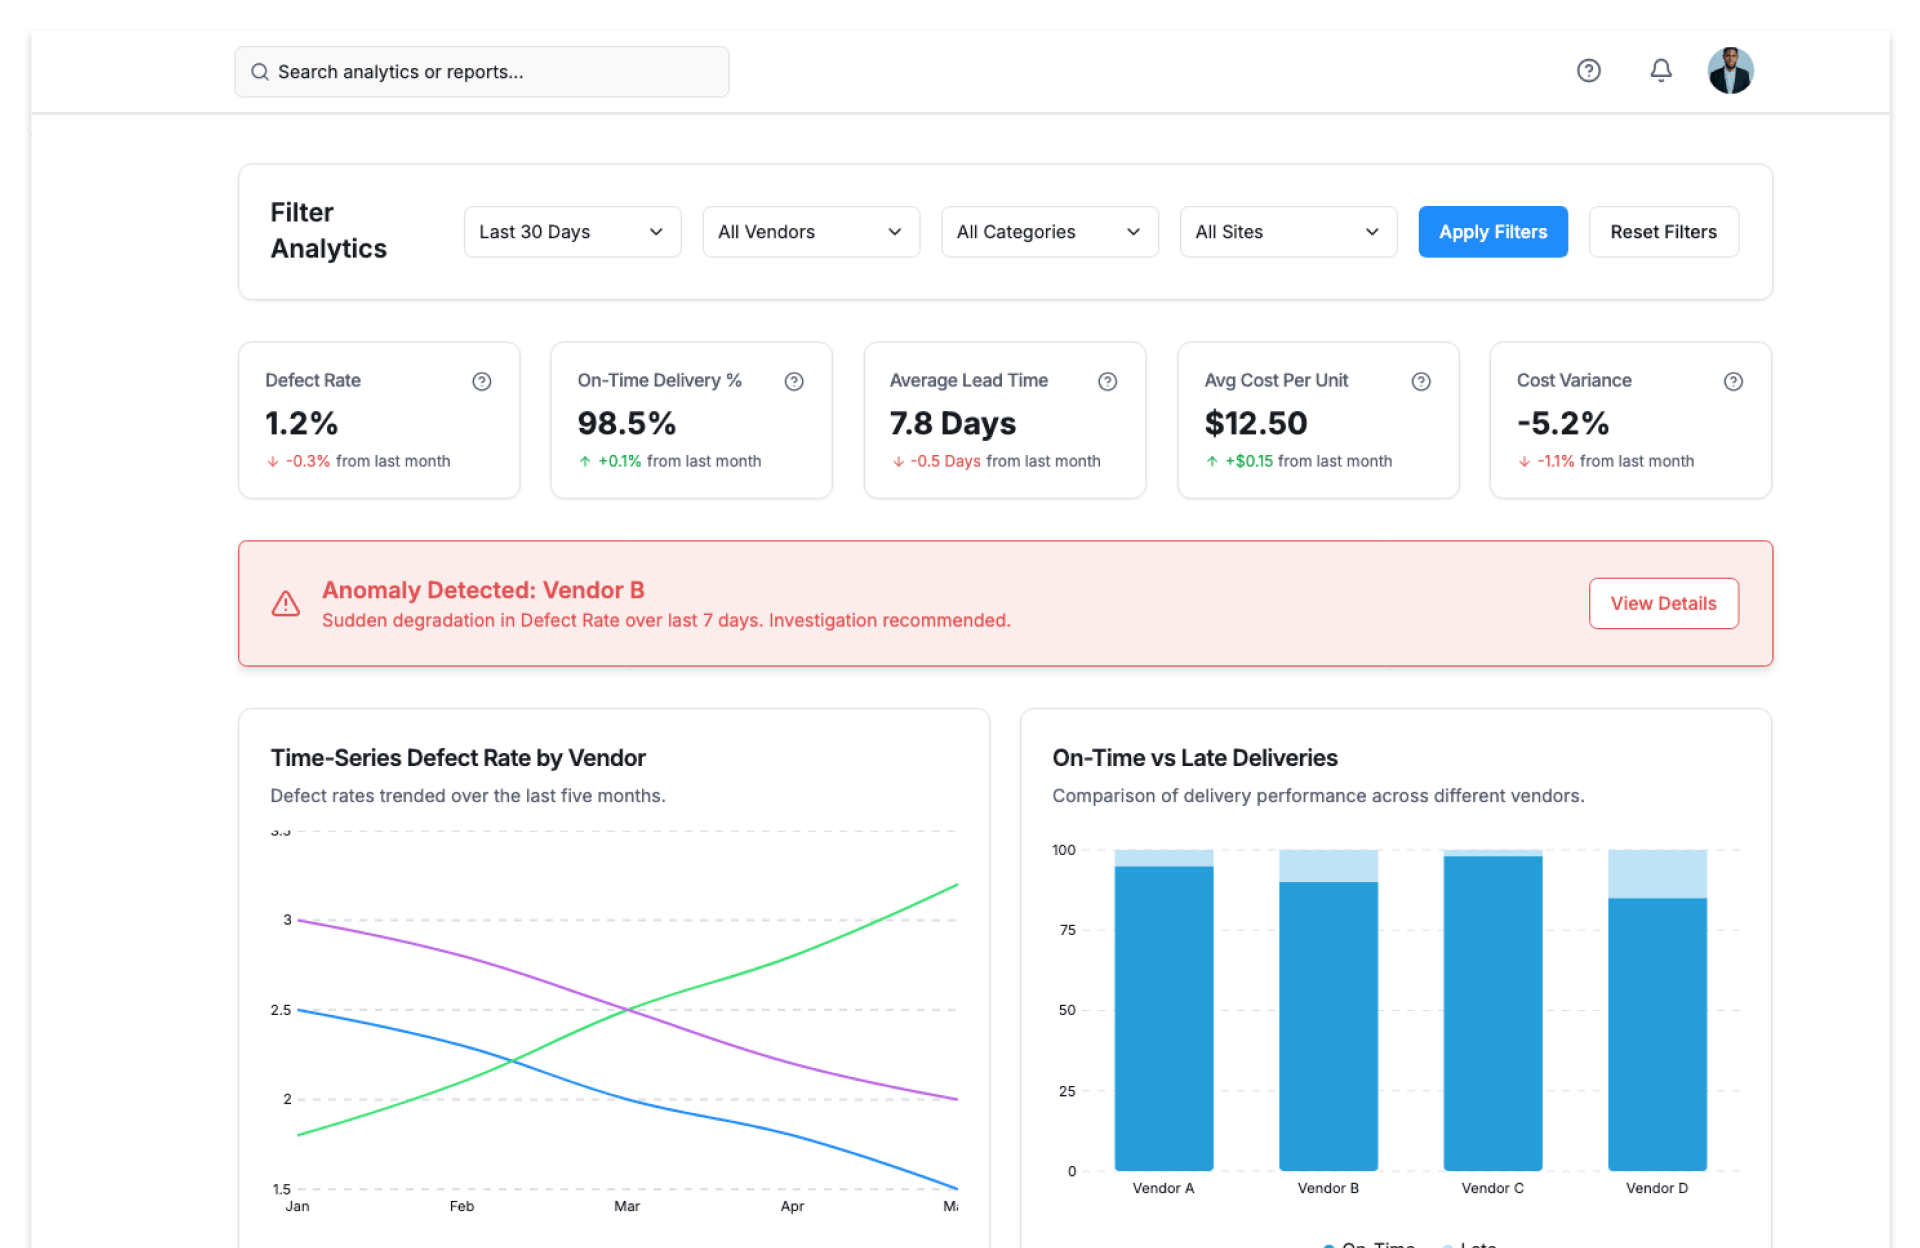Open the All Categories dropdown

point(1049,232)
